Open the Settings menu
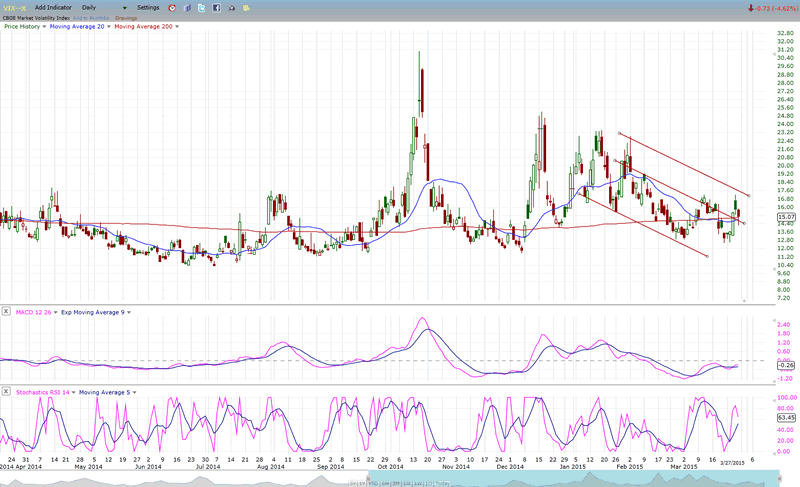Image resolution: width=800 pixels, height=487 pixels. (x=148, y=8)
